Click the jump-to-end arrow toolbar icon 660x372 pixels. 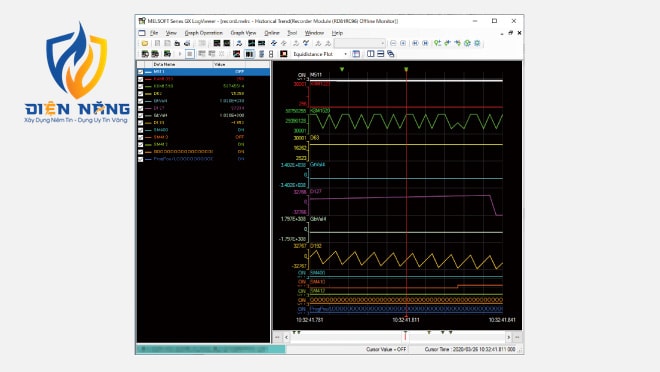coord(426,43)
